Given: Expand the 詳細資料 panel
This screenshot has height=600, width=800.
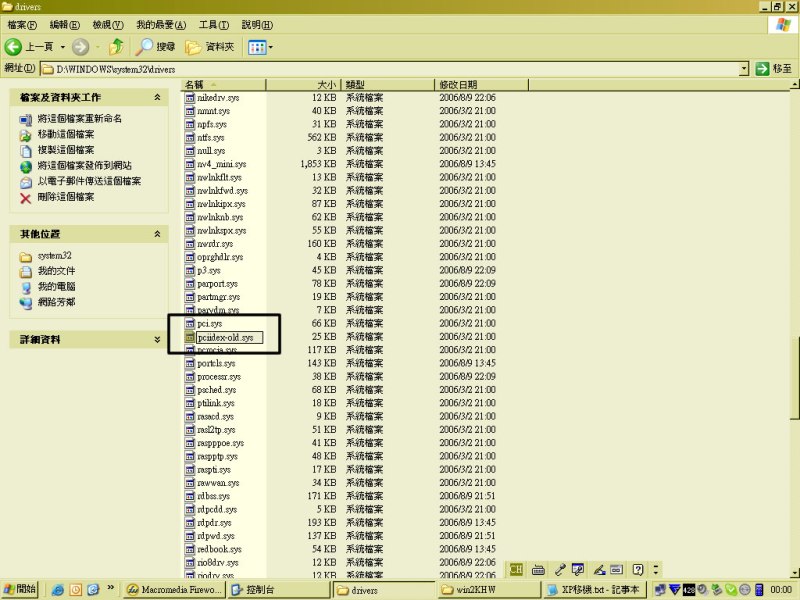Looking at the screenshot, I should point(157,339).
